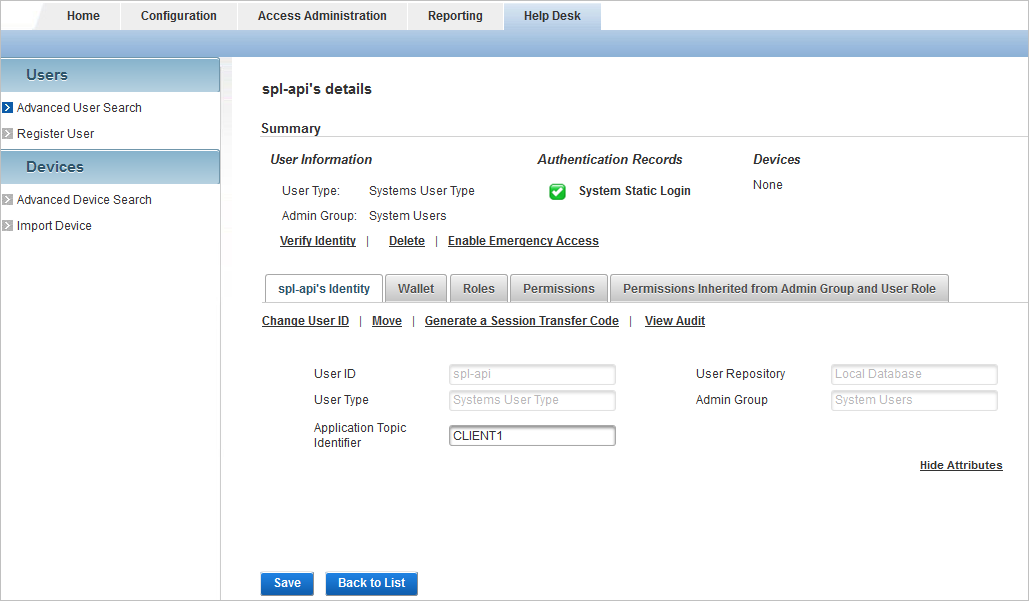Click Generate a Session Transfer Code
Screen dimensions: 1029x601
click(521, 321)
